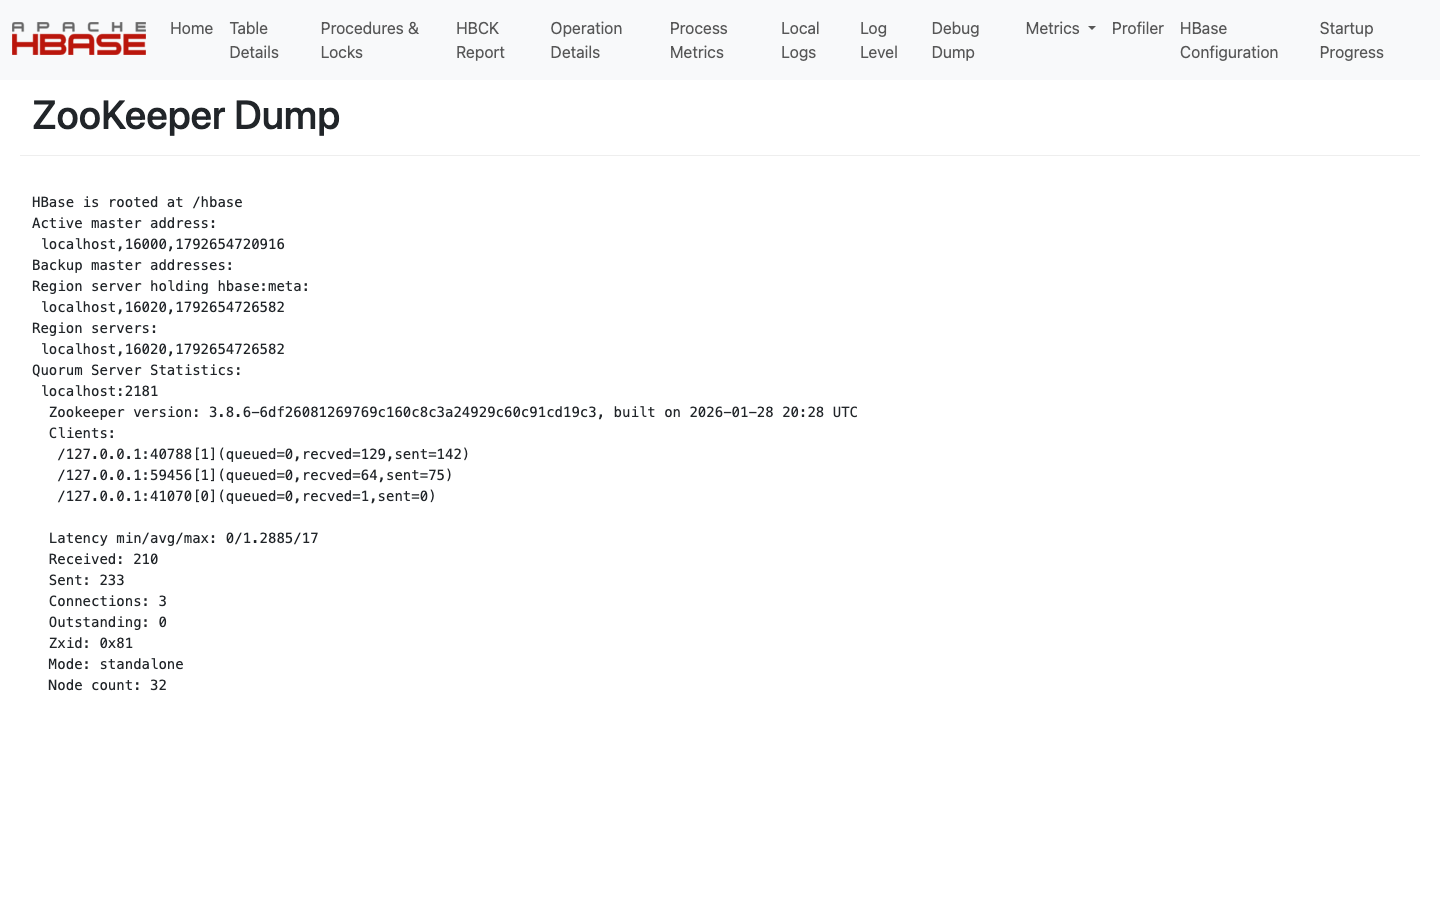Click the Latency min/avg/max line

pos(184,538)
